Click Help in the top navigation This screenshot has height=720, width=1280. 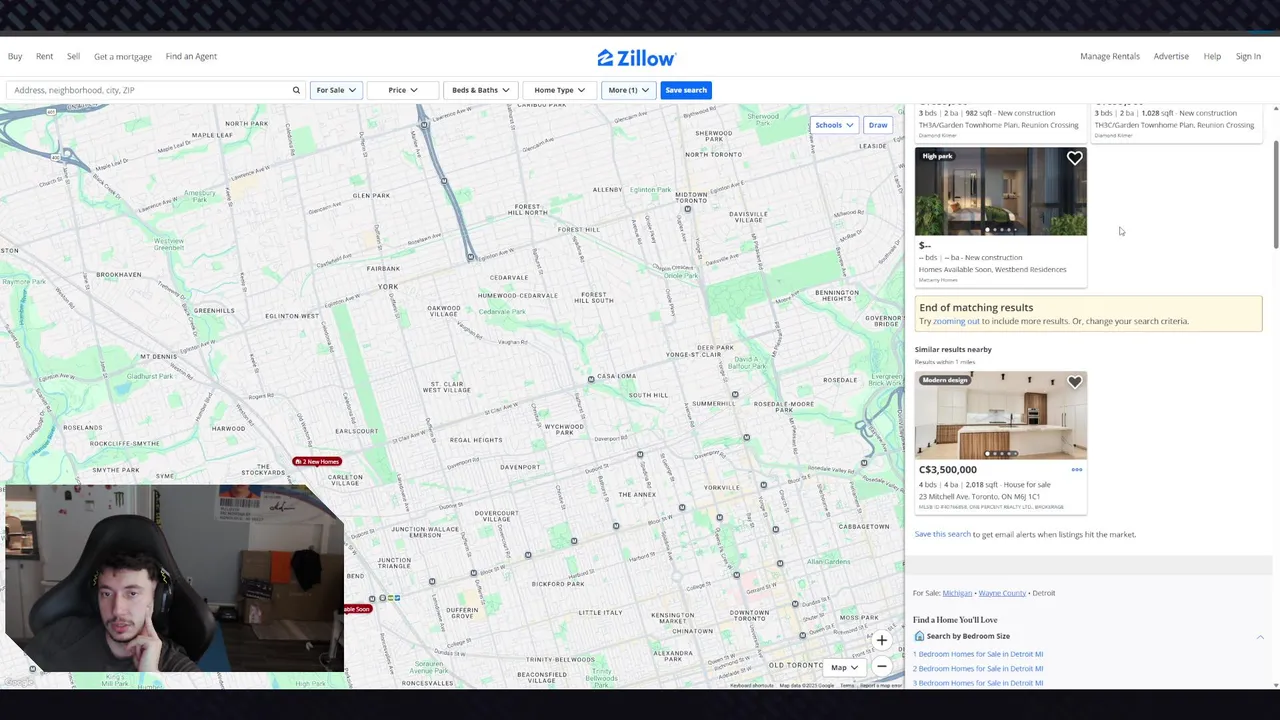[1212, 56]
